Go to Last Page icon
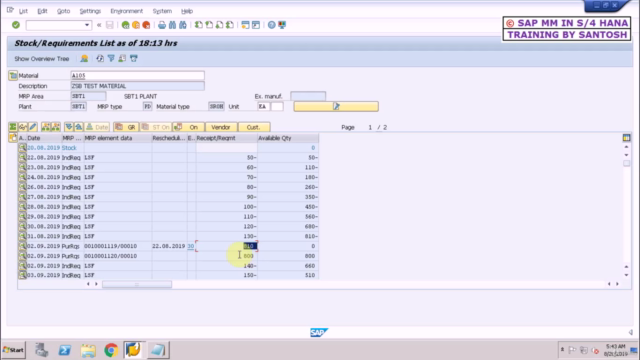640x360 pixels. coord(230,25)
